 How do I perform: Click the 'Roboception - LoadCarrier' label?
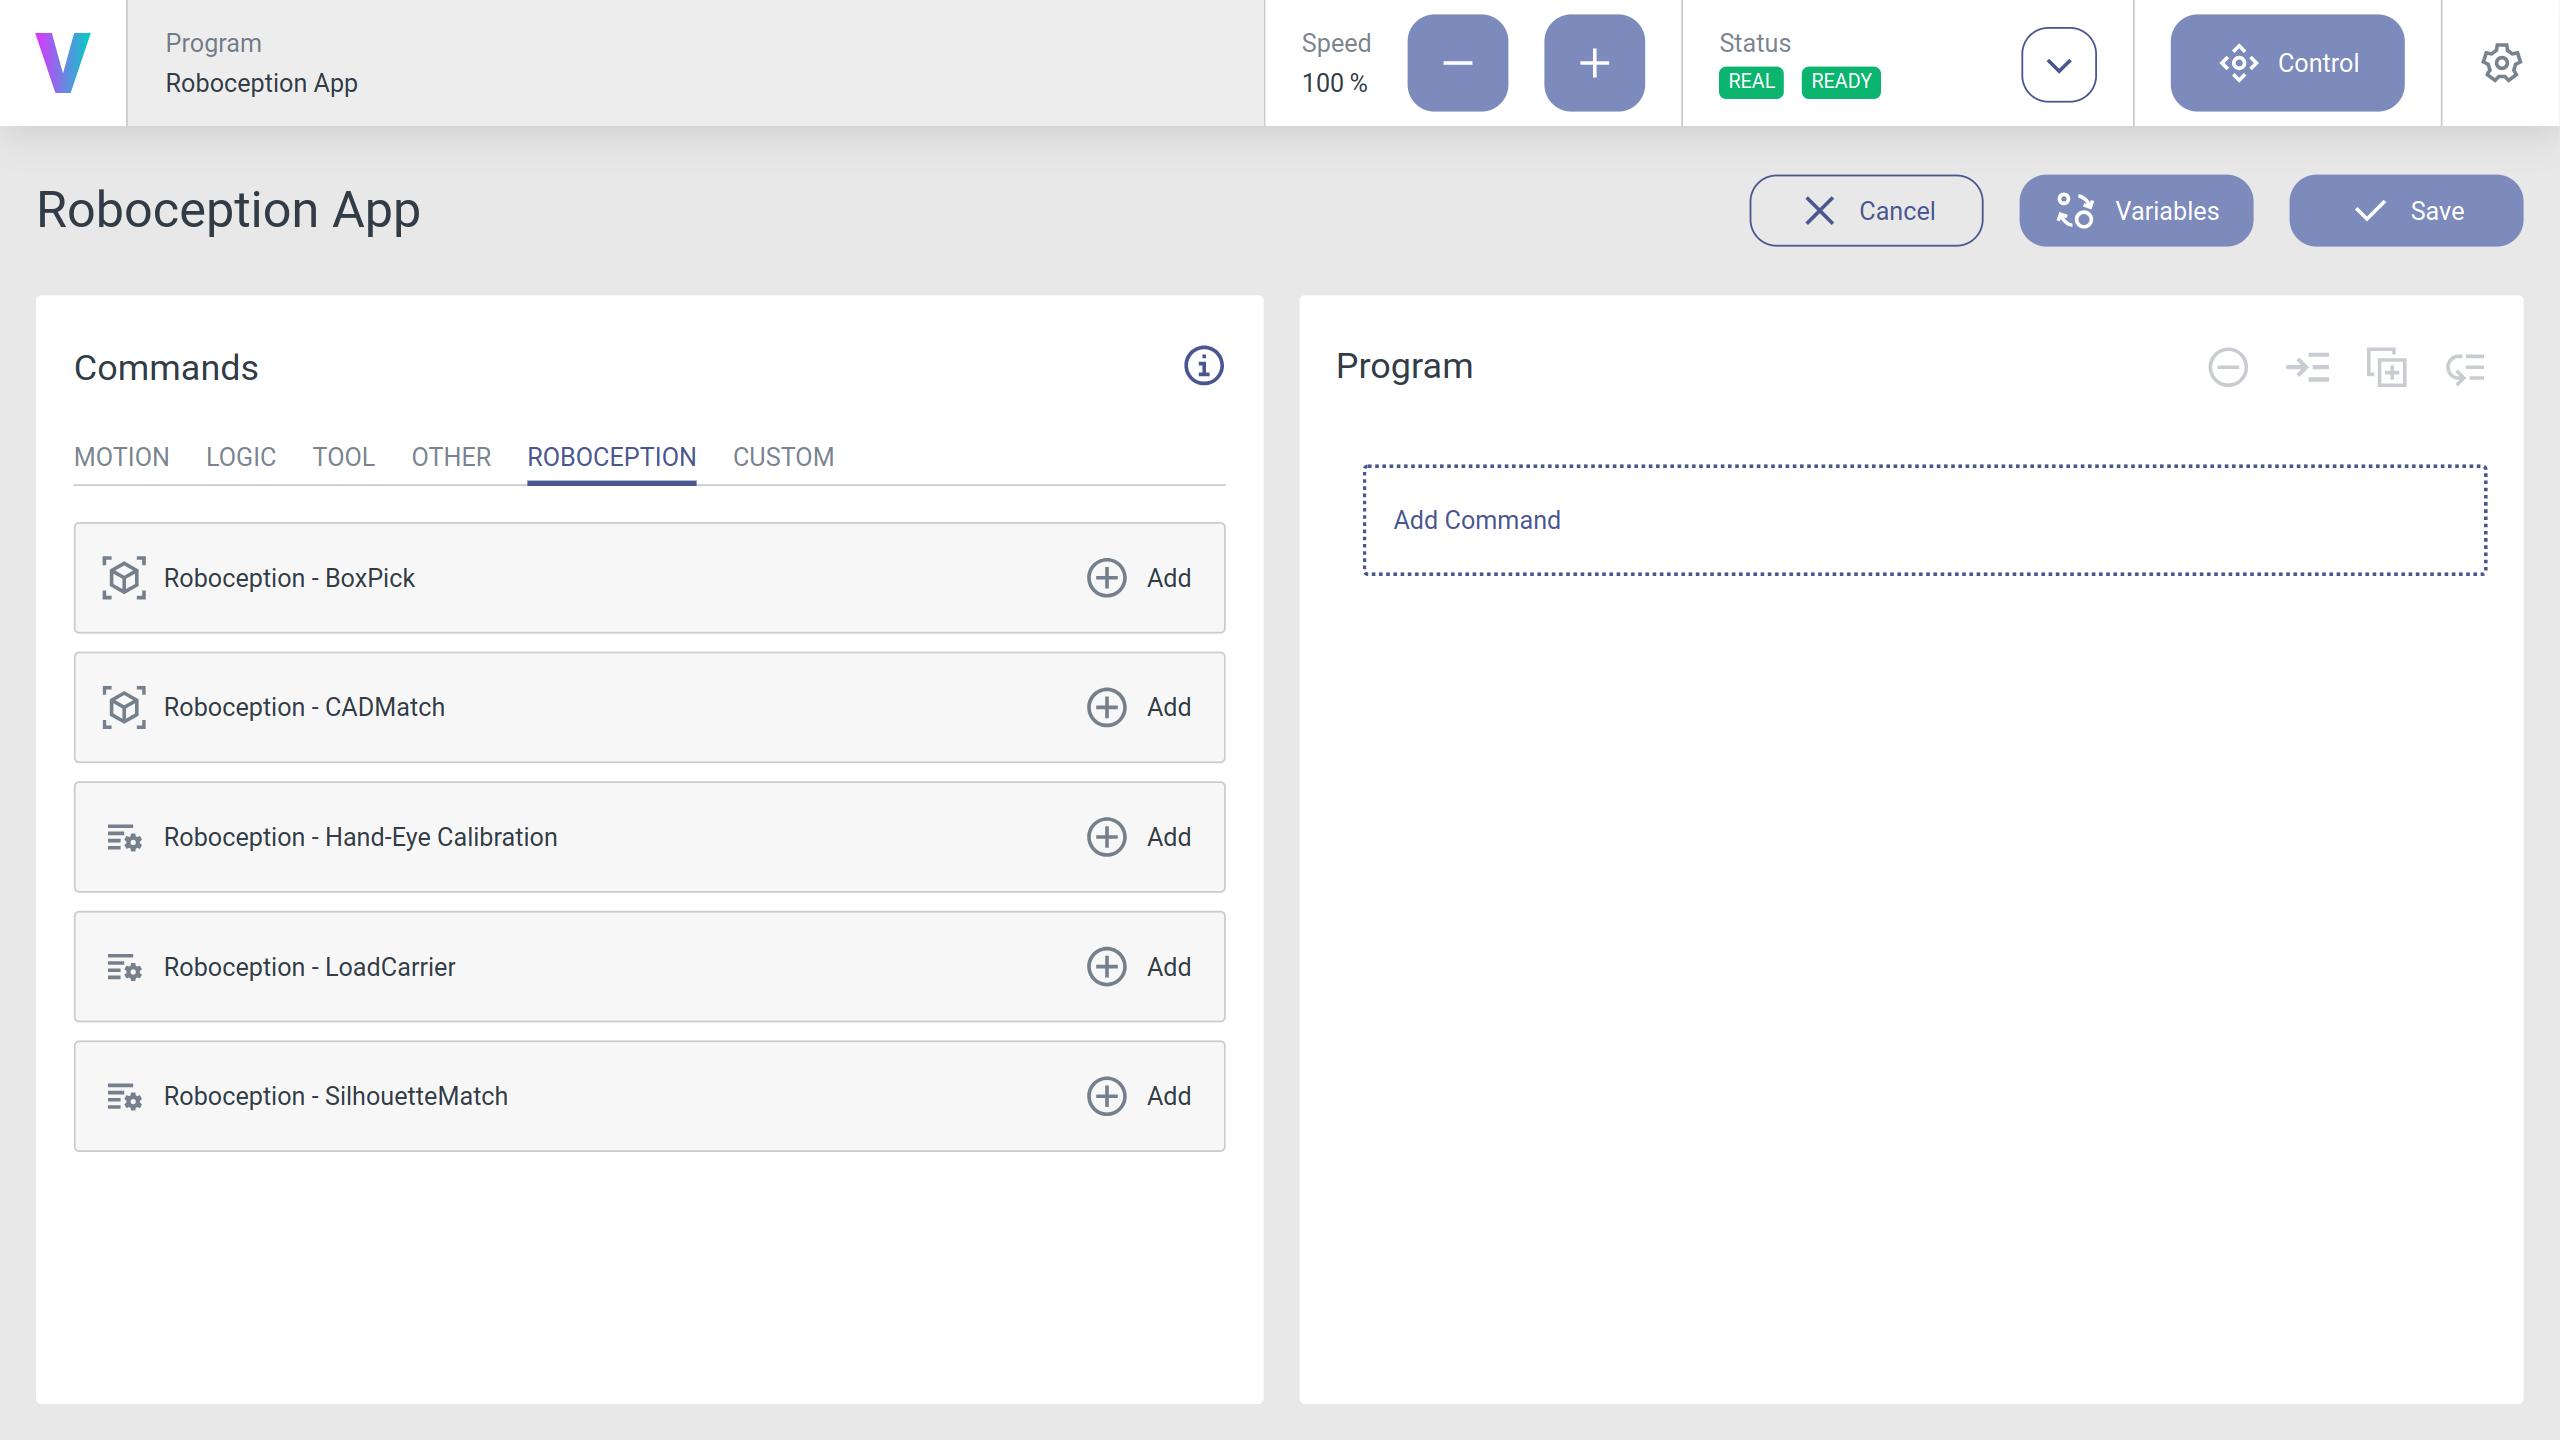tap(310, 967)
